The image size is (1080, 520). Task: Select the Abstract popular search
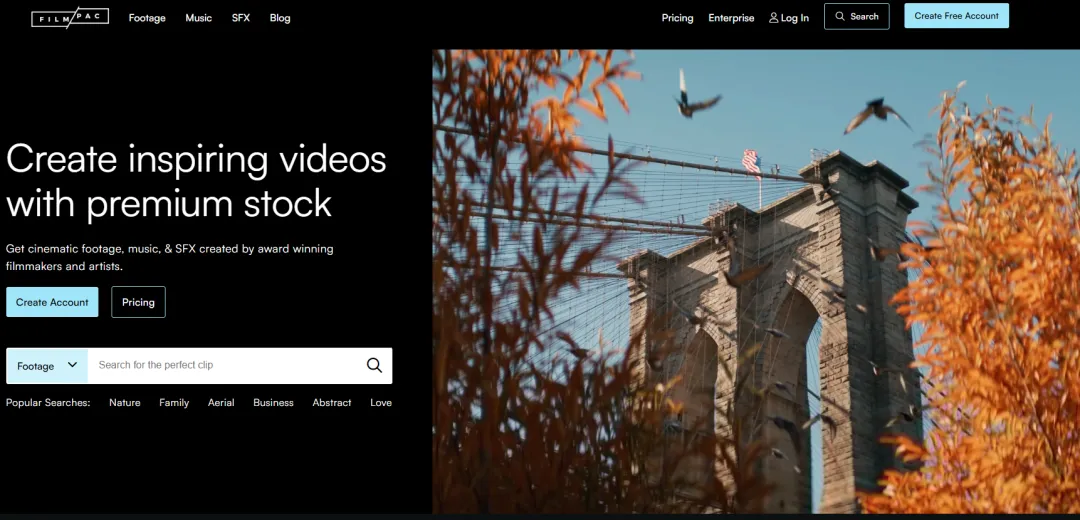(x=332, y=403)
